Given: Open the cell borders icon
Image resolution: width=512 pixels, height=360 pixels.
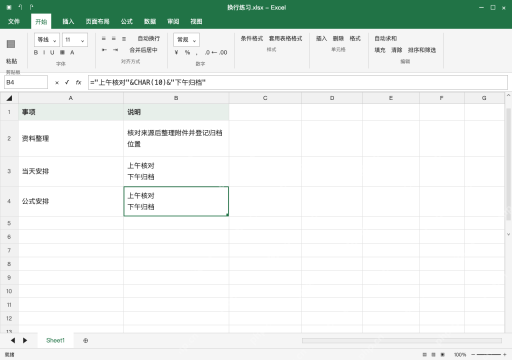Looking at the screenshot, I should pos(62,52).
